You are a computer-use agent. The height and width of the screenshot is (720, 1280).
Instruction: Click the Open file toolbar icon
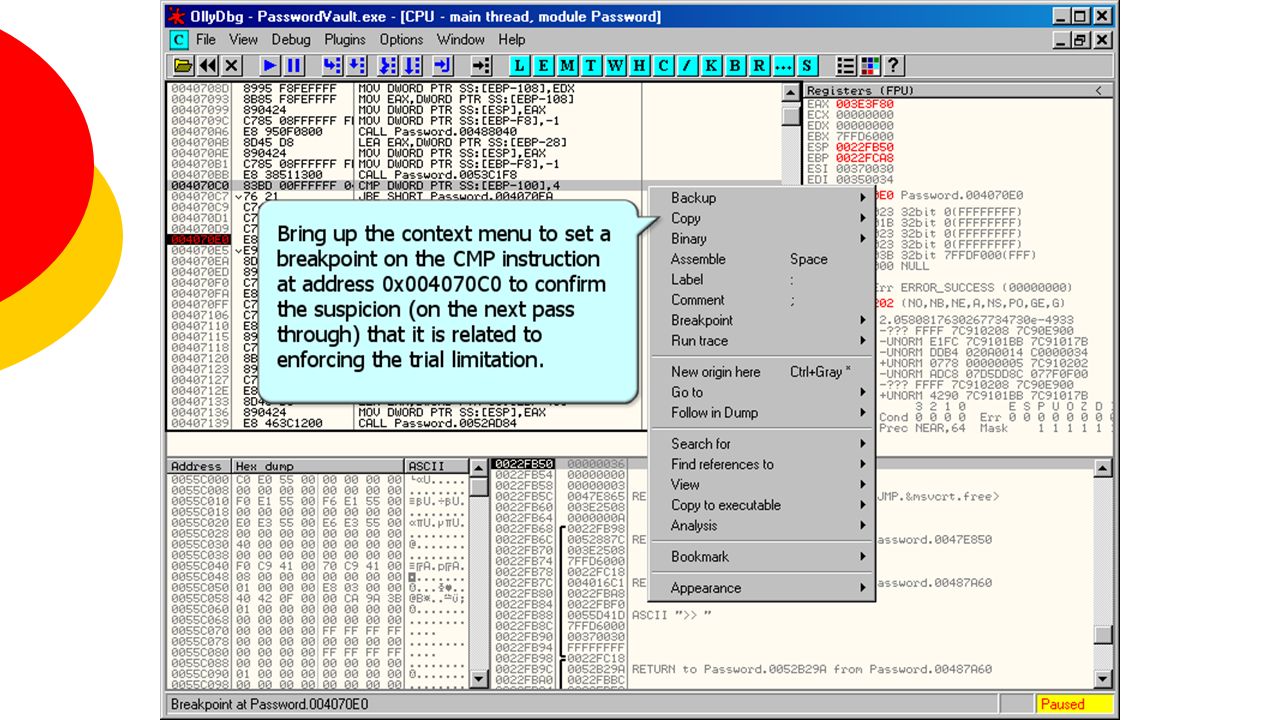point(183,66)
